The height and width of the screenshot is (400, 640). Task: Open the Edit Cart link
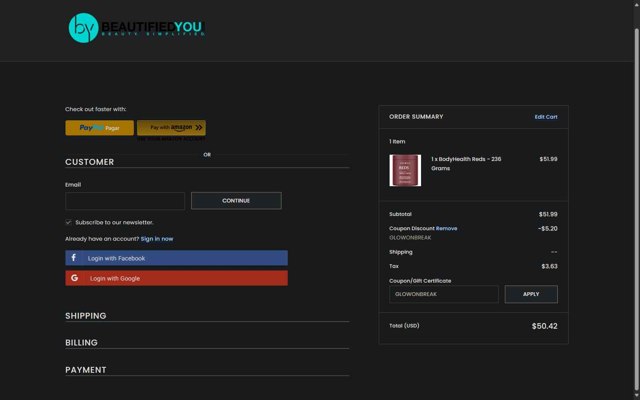[x=546, y=117]
